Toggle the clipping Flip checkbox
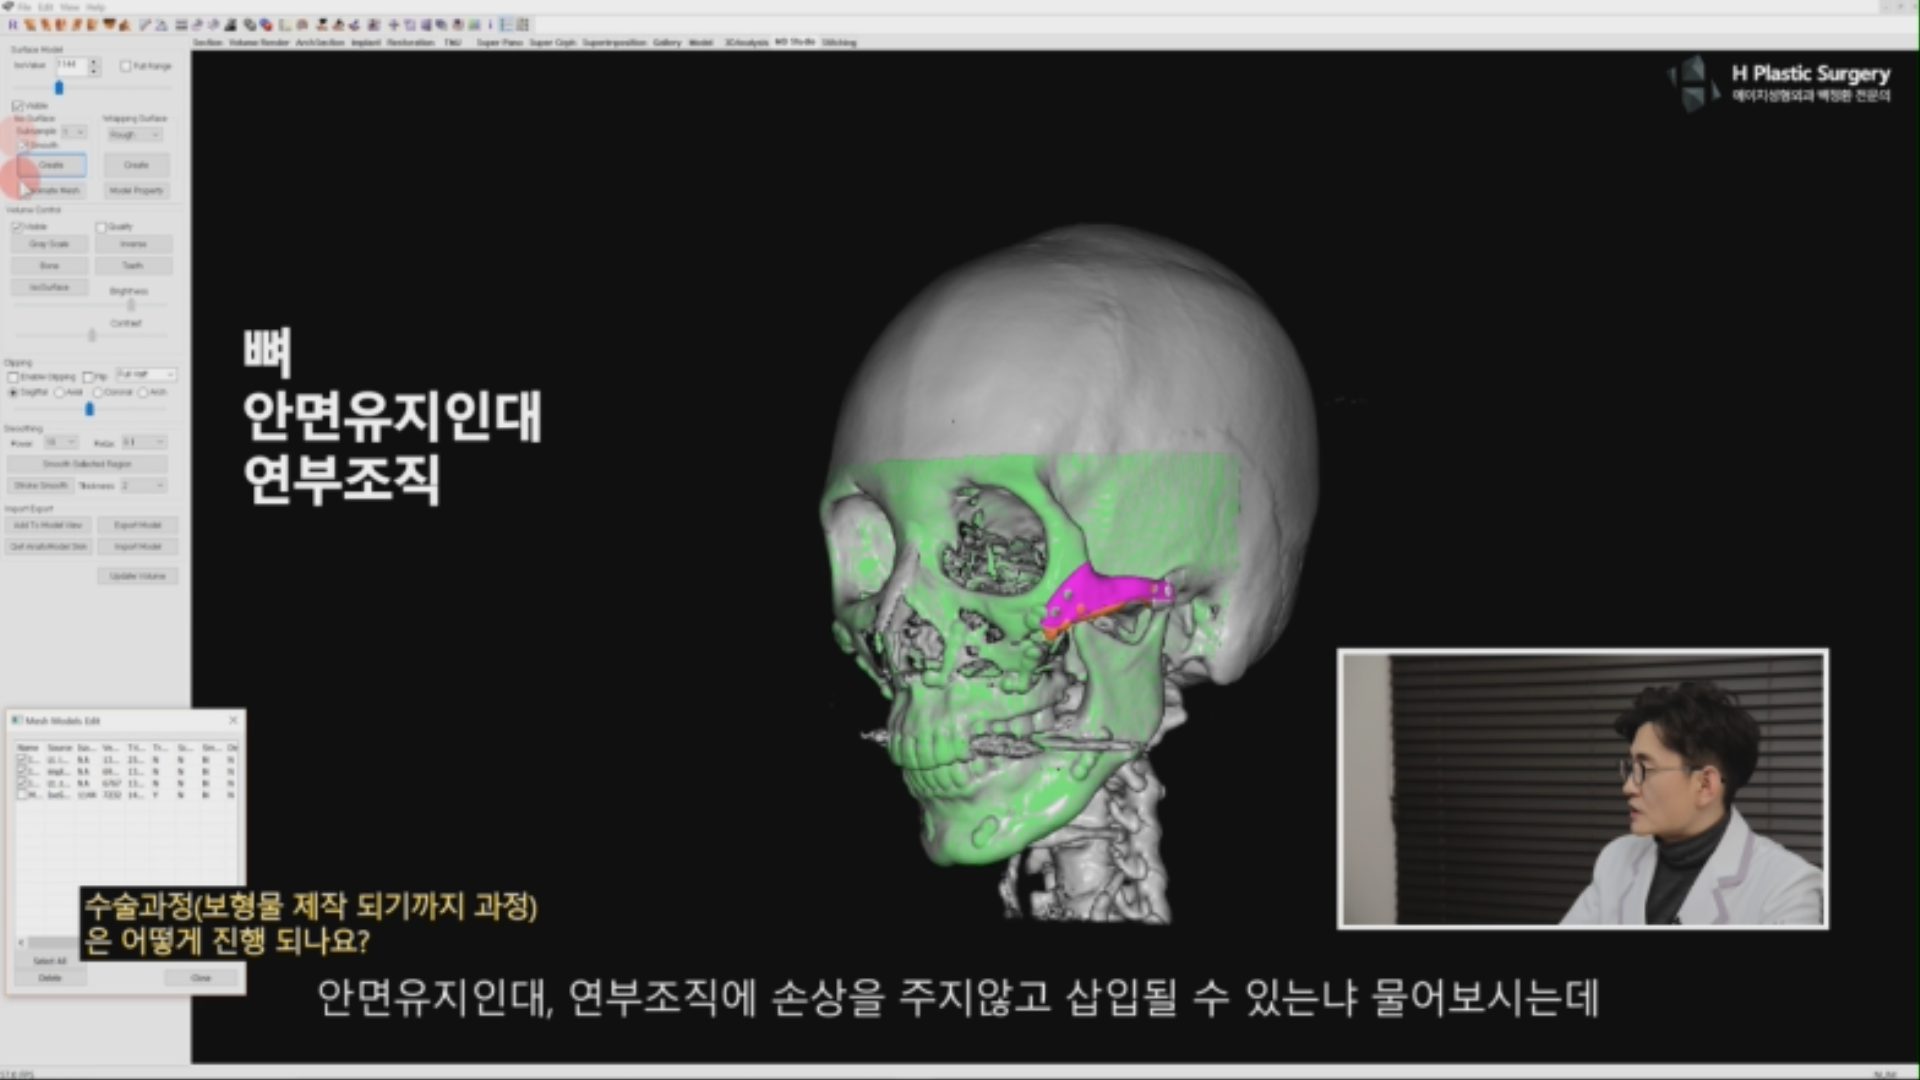The width and height of the screenshot is (1920, 1080). 88,377
